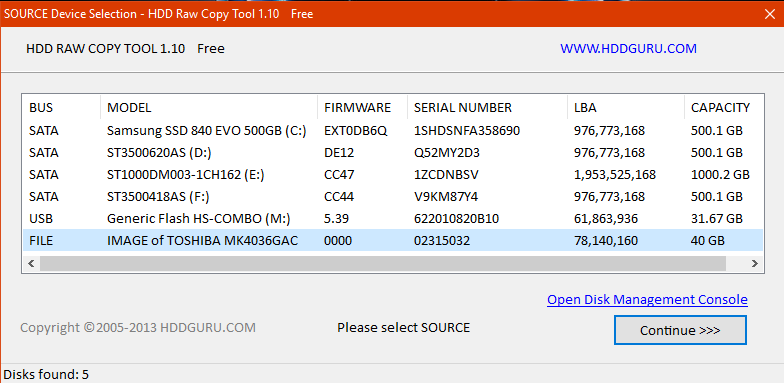Click the Continue >>> button
The width and height of the screenshot is (784, 383).
pyautogui.click(x=680, y=330)
